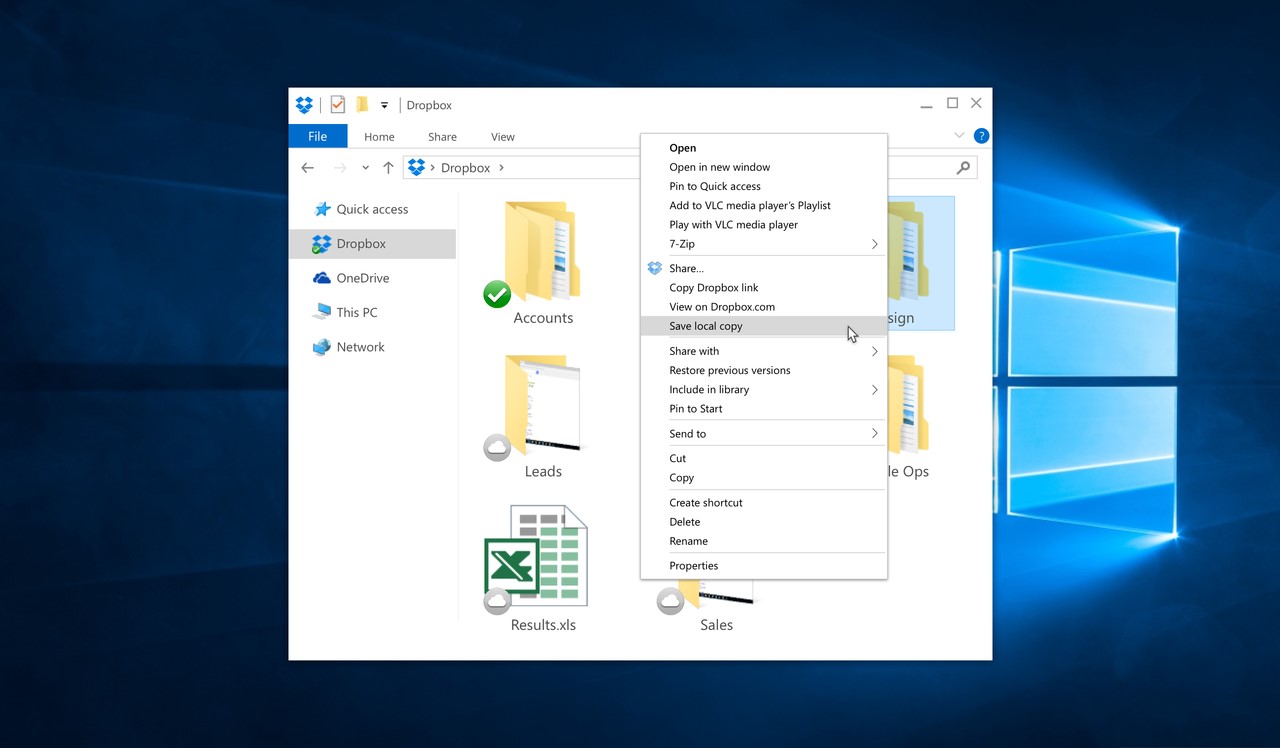Select Quick access in navigation pane

click(372, 209)
